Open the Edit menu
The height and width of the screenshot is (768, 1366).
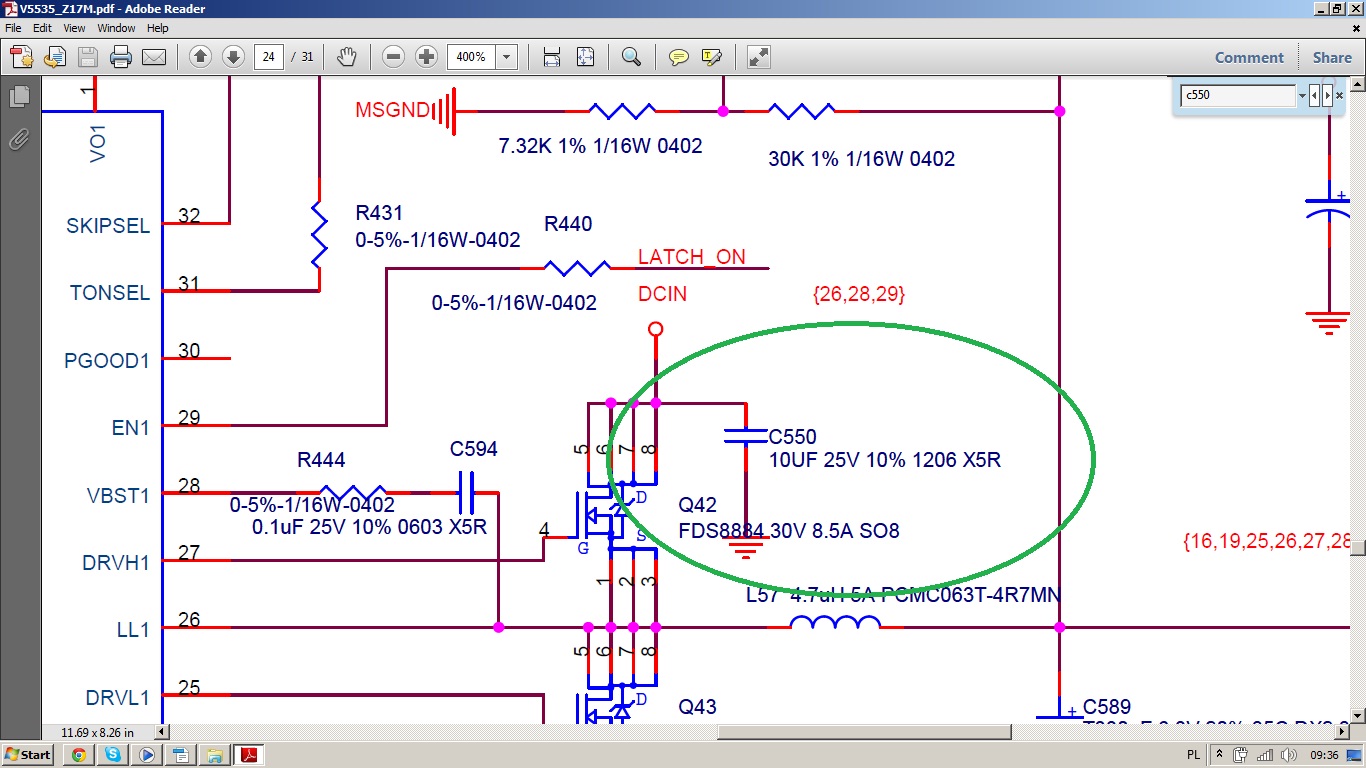[x=42, y=28]
